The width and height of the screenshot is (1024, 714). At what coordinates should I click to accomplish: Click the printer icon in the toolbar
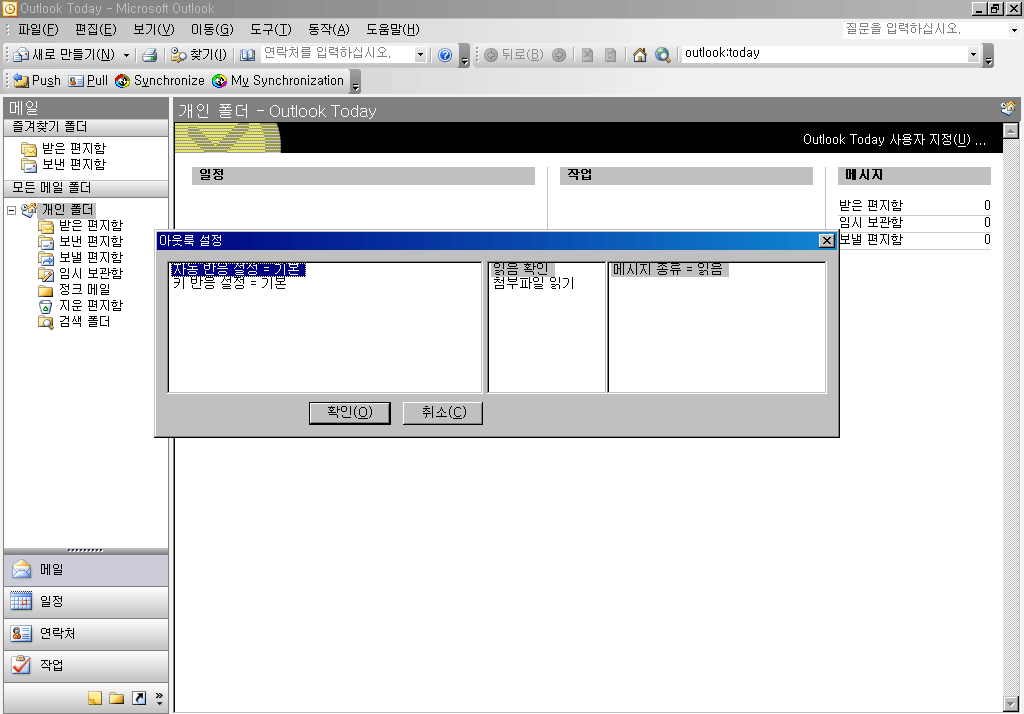coord(150,55)
